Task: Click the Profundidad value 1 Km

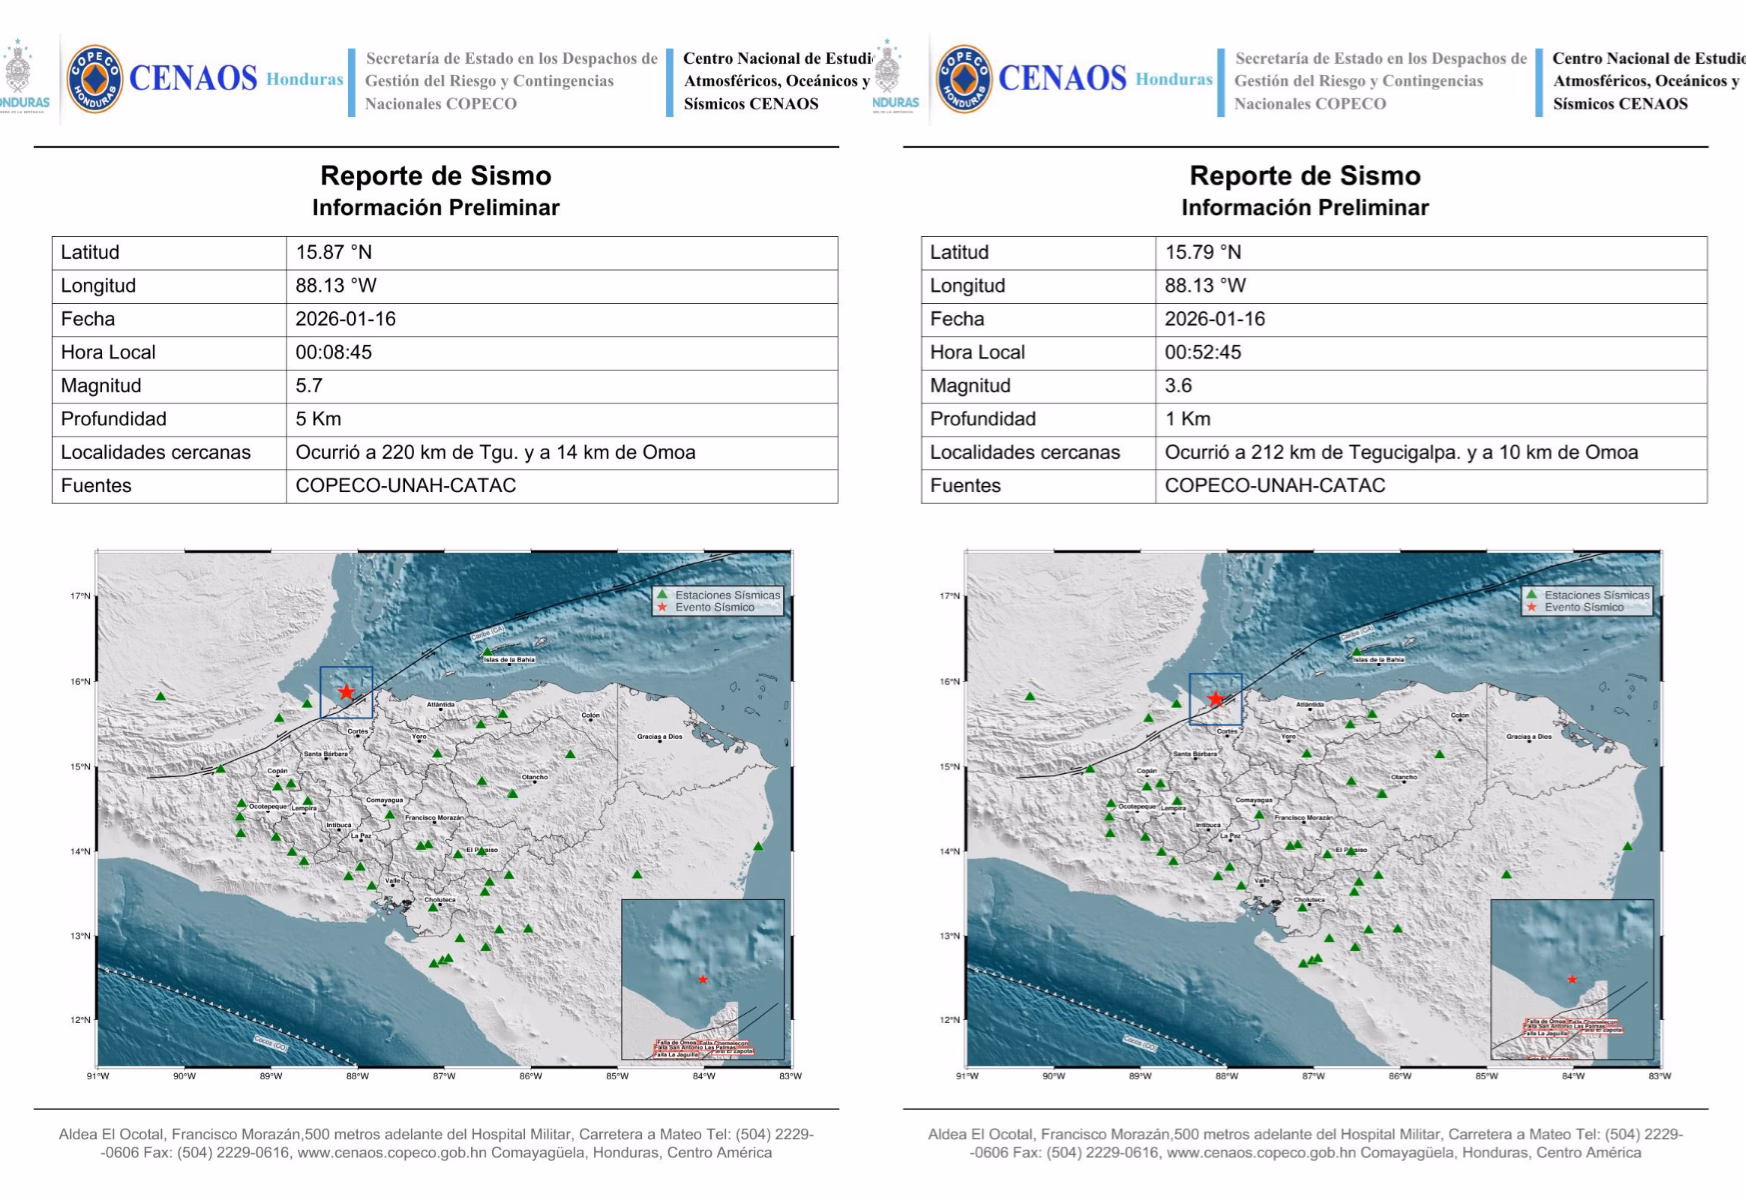Action: coord(1187,419)
